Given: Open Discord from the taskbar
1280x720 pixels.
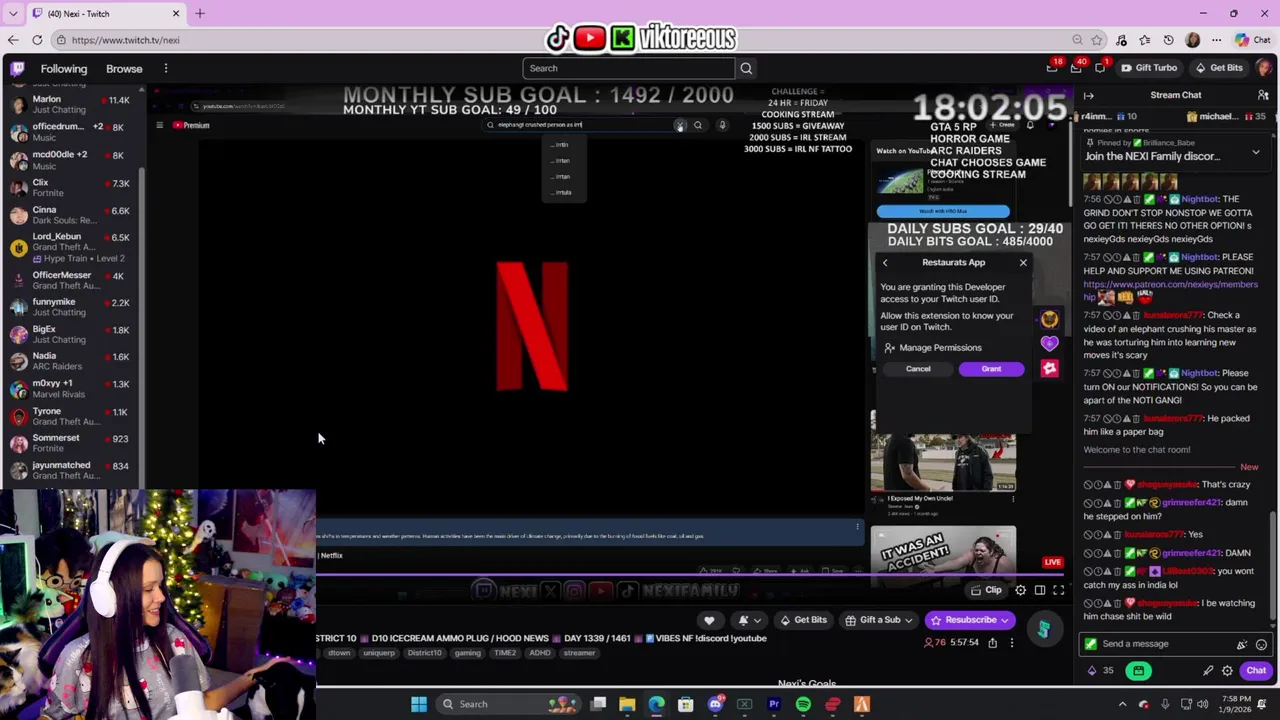Looking at the screenshot, I should 715,704.
